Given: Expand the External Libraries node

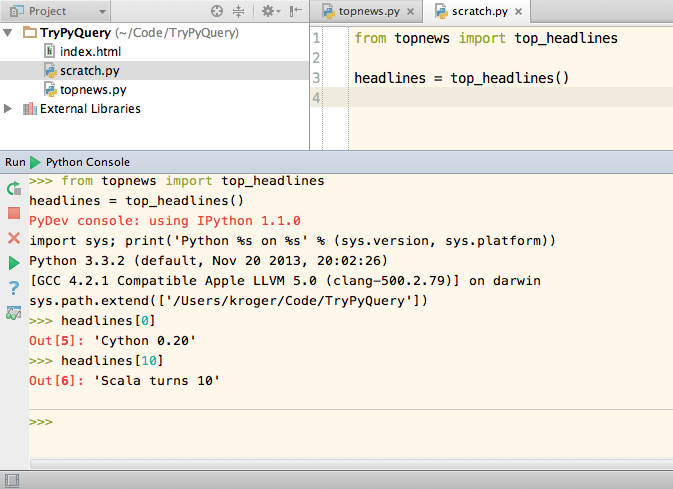Looking at the screenshot, I should point(8,109).
